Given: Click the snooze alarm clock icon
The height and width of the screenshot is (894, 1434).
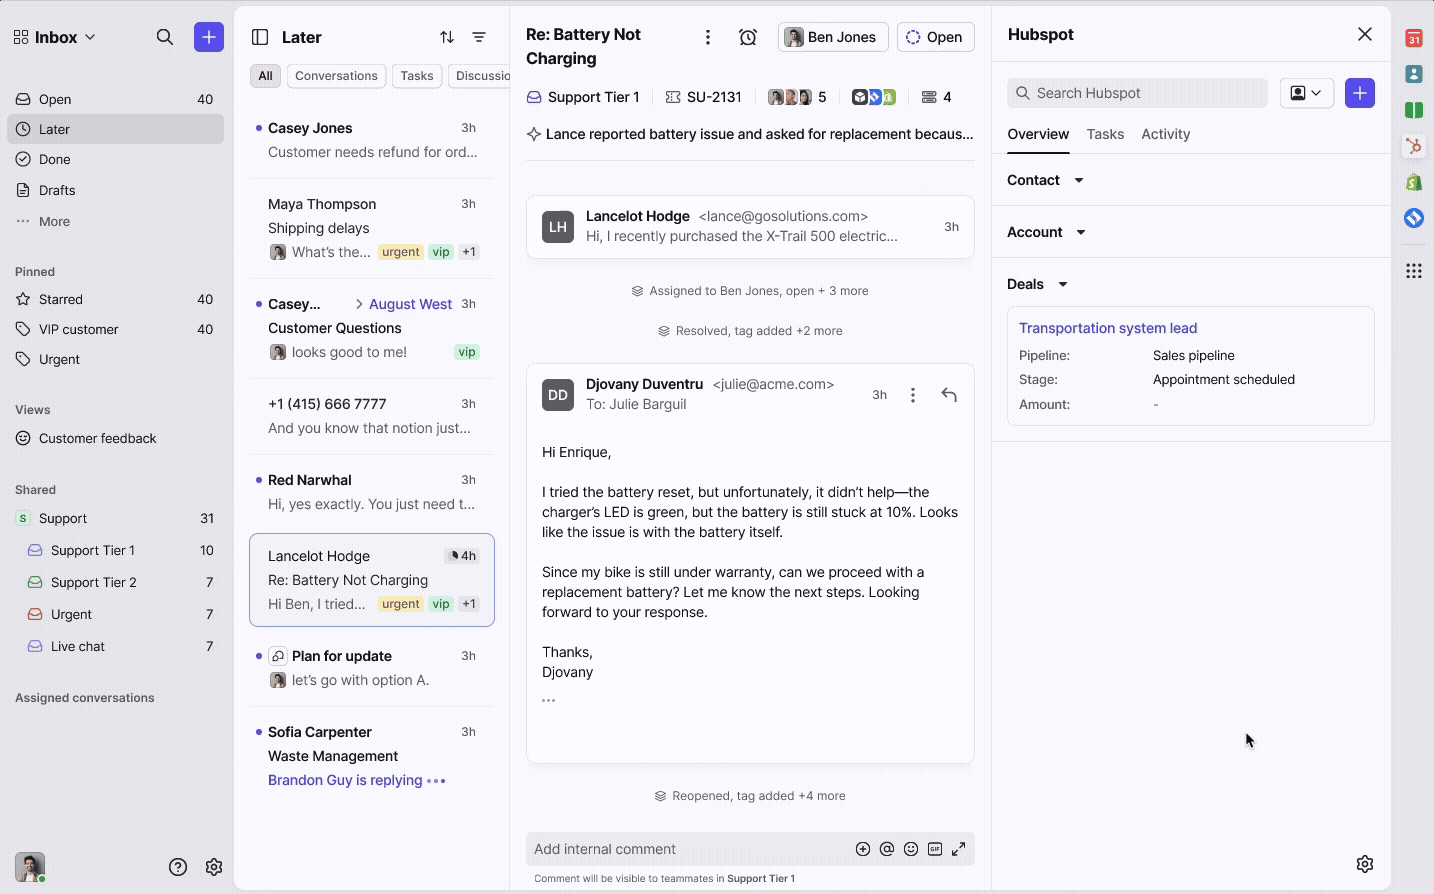Looking at the screenshot, I should pos(748,37).
